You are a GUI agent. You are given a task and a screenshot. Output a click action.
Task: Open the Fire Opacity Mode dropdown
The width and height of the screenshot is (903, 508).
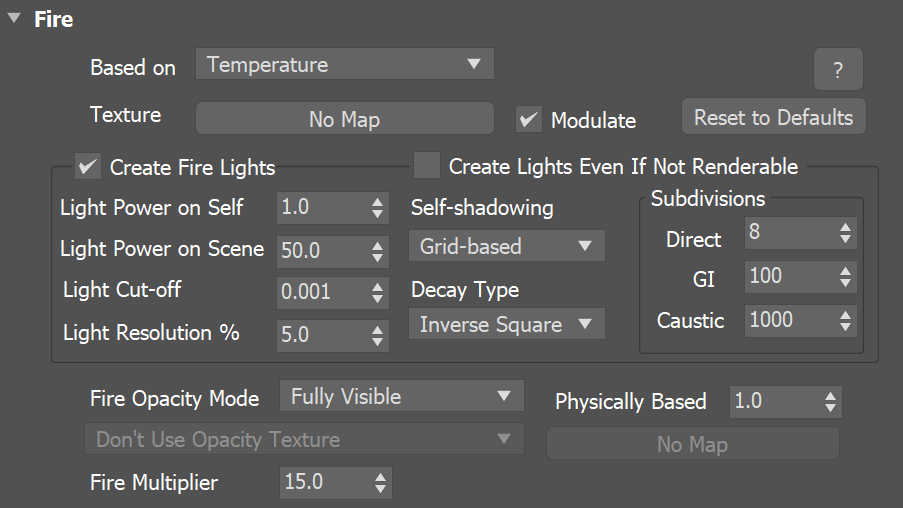pos(401,396)
